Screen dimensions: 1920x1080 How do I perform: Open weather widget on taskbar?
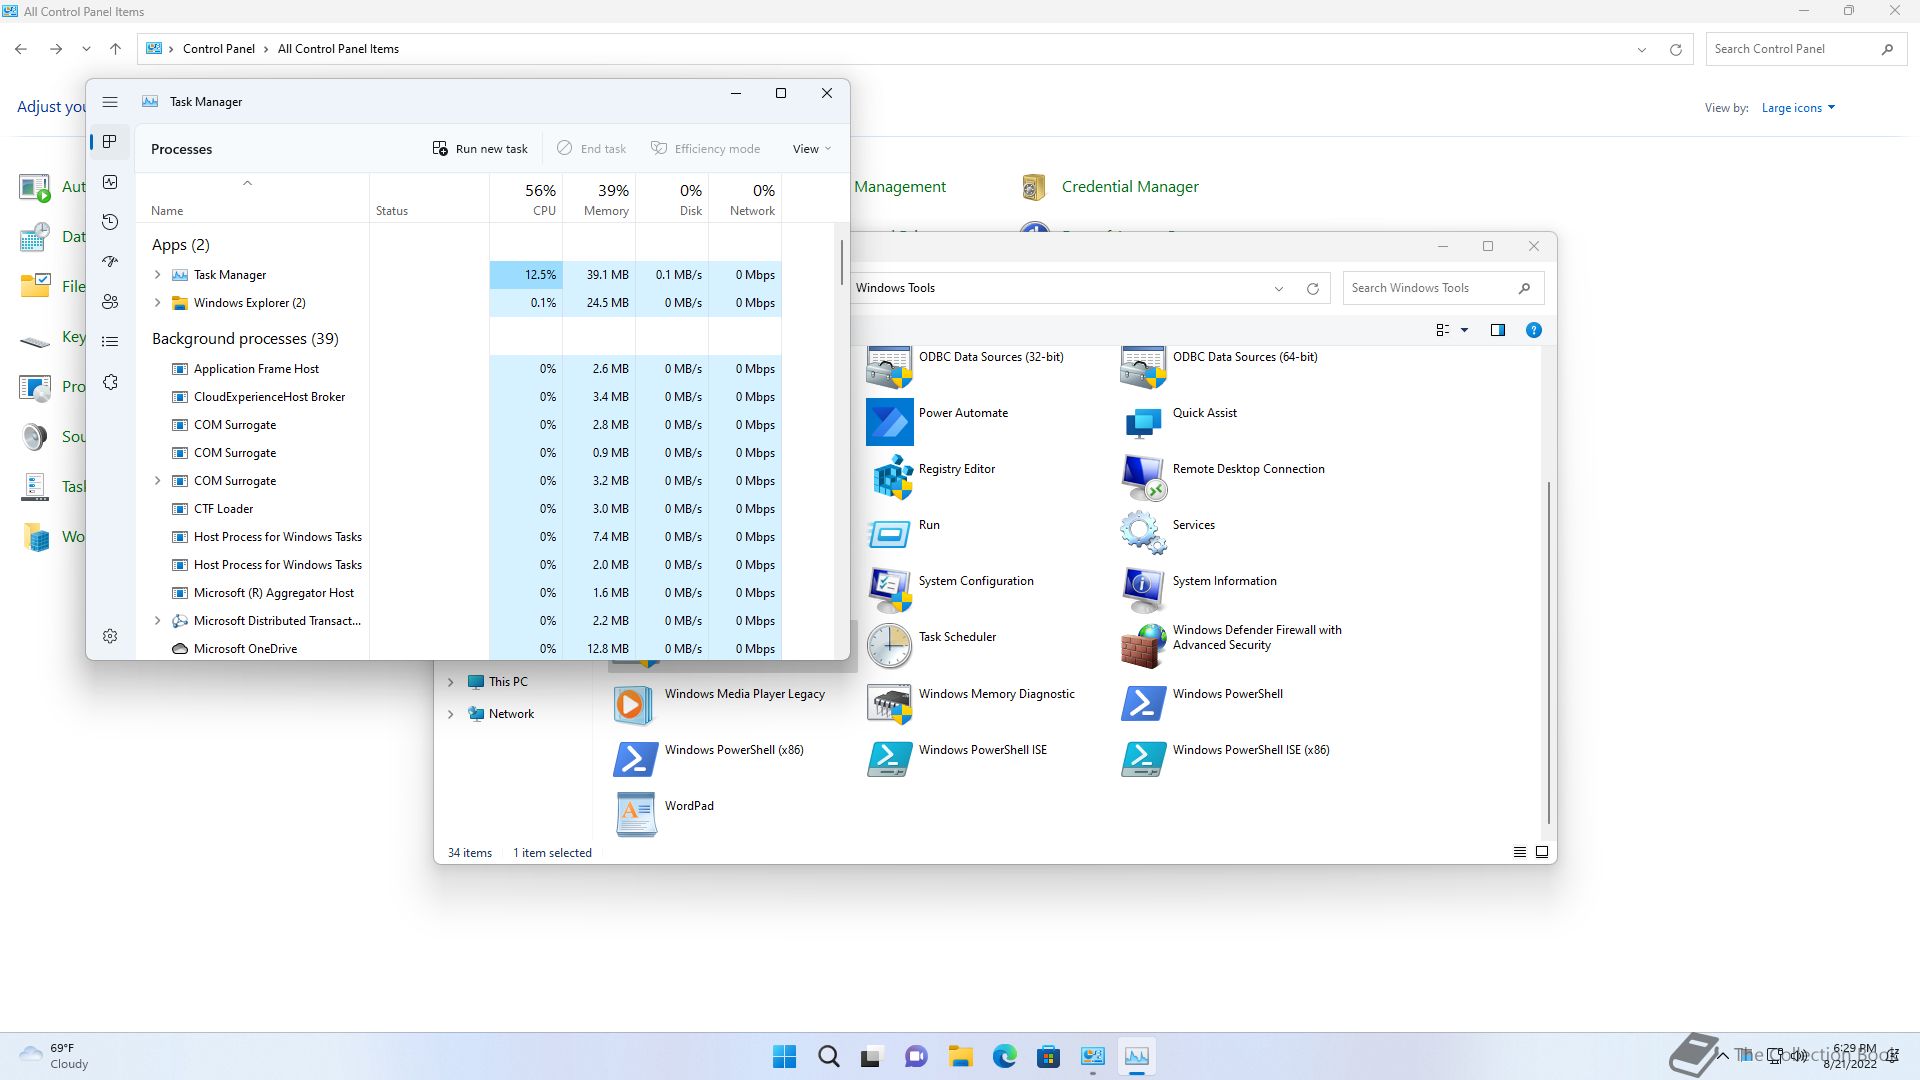point(55,1056)
